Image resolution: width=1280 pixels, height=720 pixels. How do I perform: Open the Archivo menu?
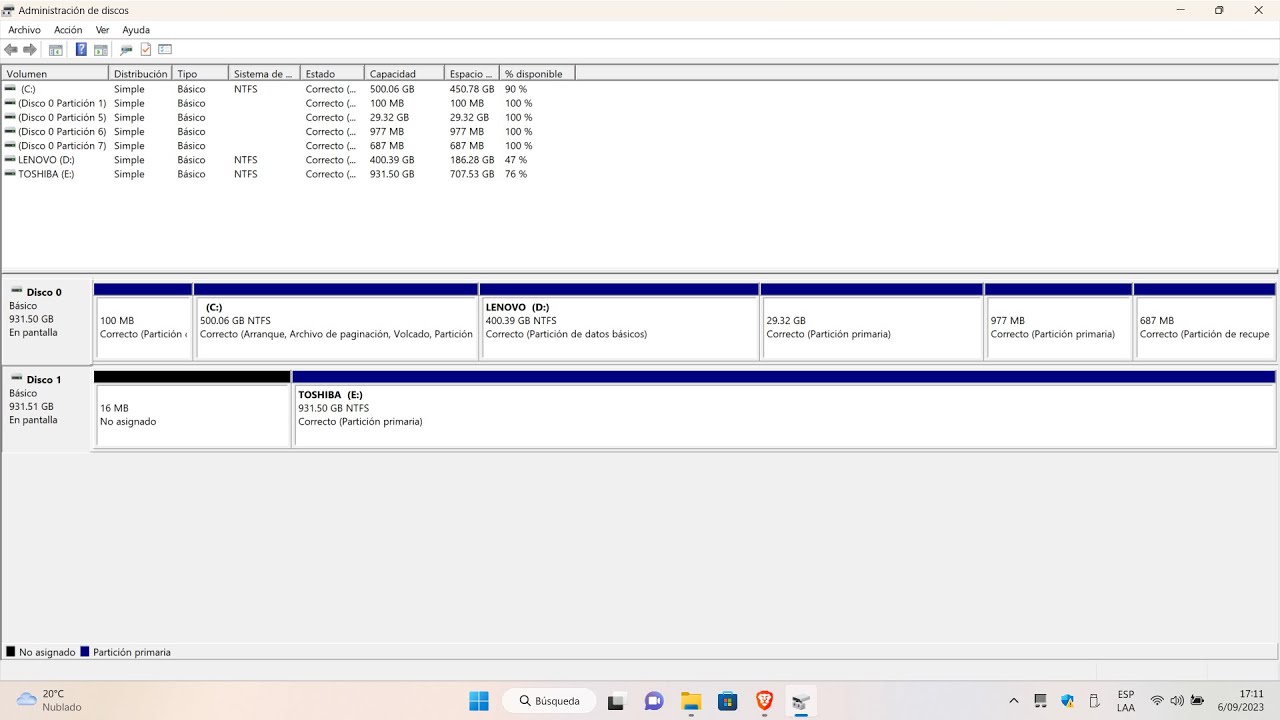point(24,30)
